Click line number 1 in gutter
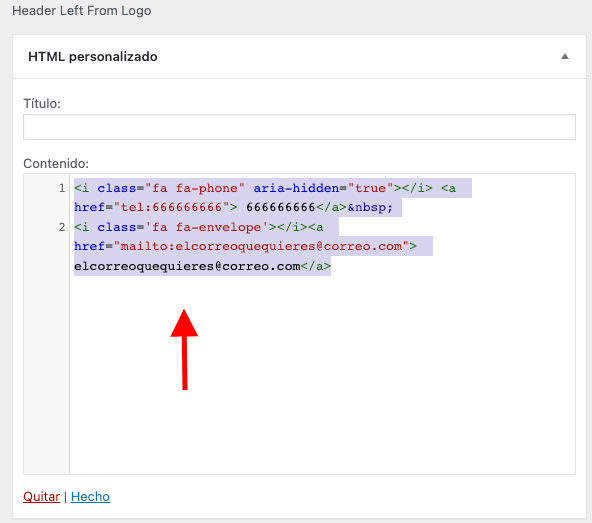 coord(62,188)
